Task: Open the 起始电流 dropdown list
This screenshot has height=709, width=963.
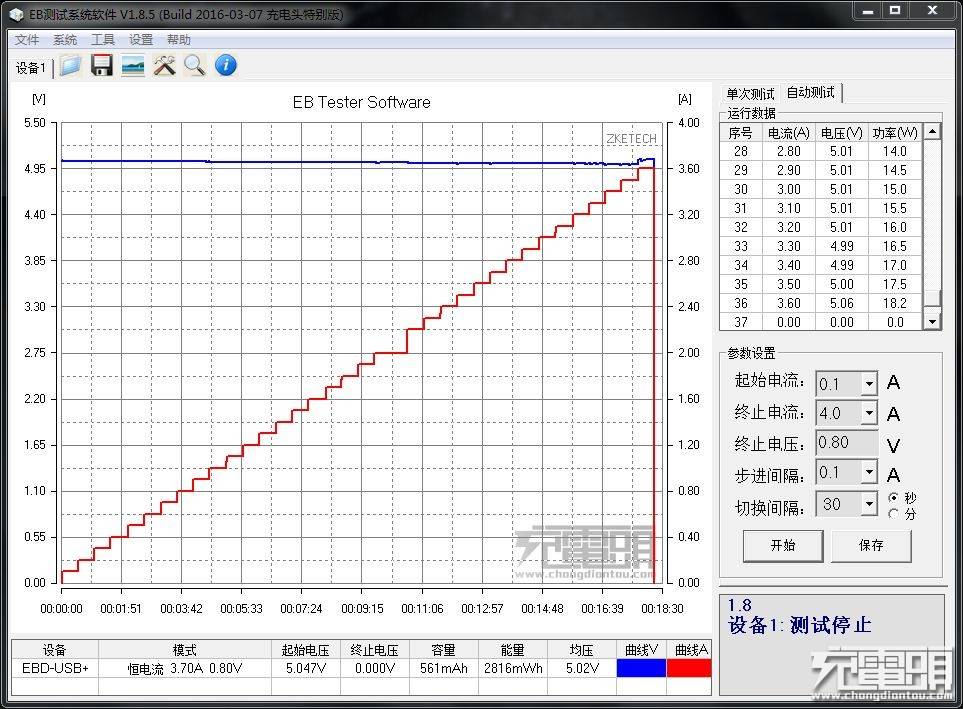Action: click(x=871, y=383)
